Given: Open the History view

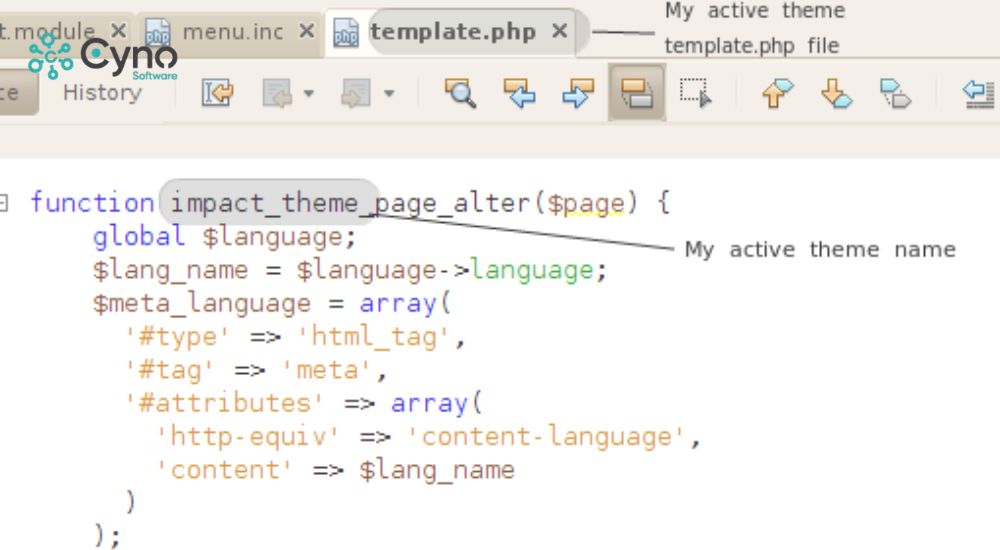Looking at the screenshot, I should [102, 93].
